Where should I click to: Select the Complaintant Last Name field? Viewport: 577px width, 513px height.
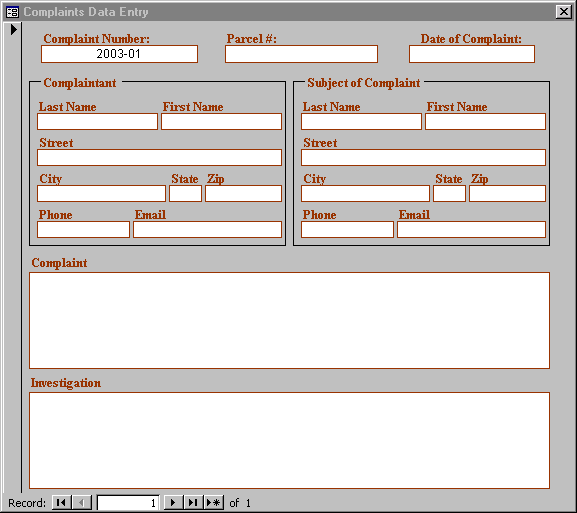click(x=98, y=121)
